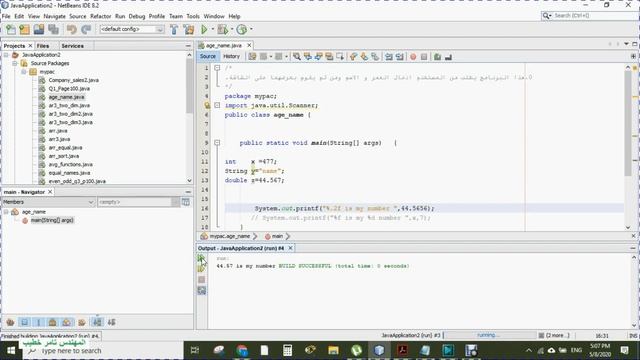Image resolution: width=640 pixels, height=360 pixels.
Task: Open the Profile Project dropdown arrow
Action: click(251, 29)
